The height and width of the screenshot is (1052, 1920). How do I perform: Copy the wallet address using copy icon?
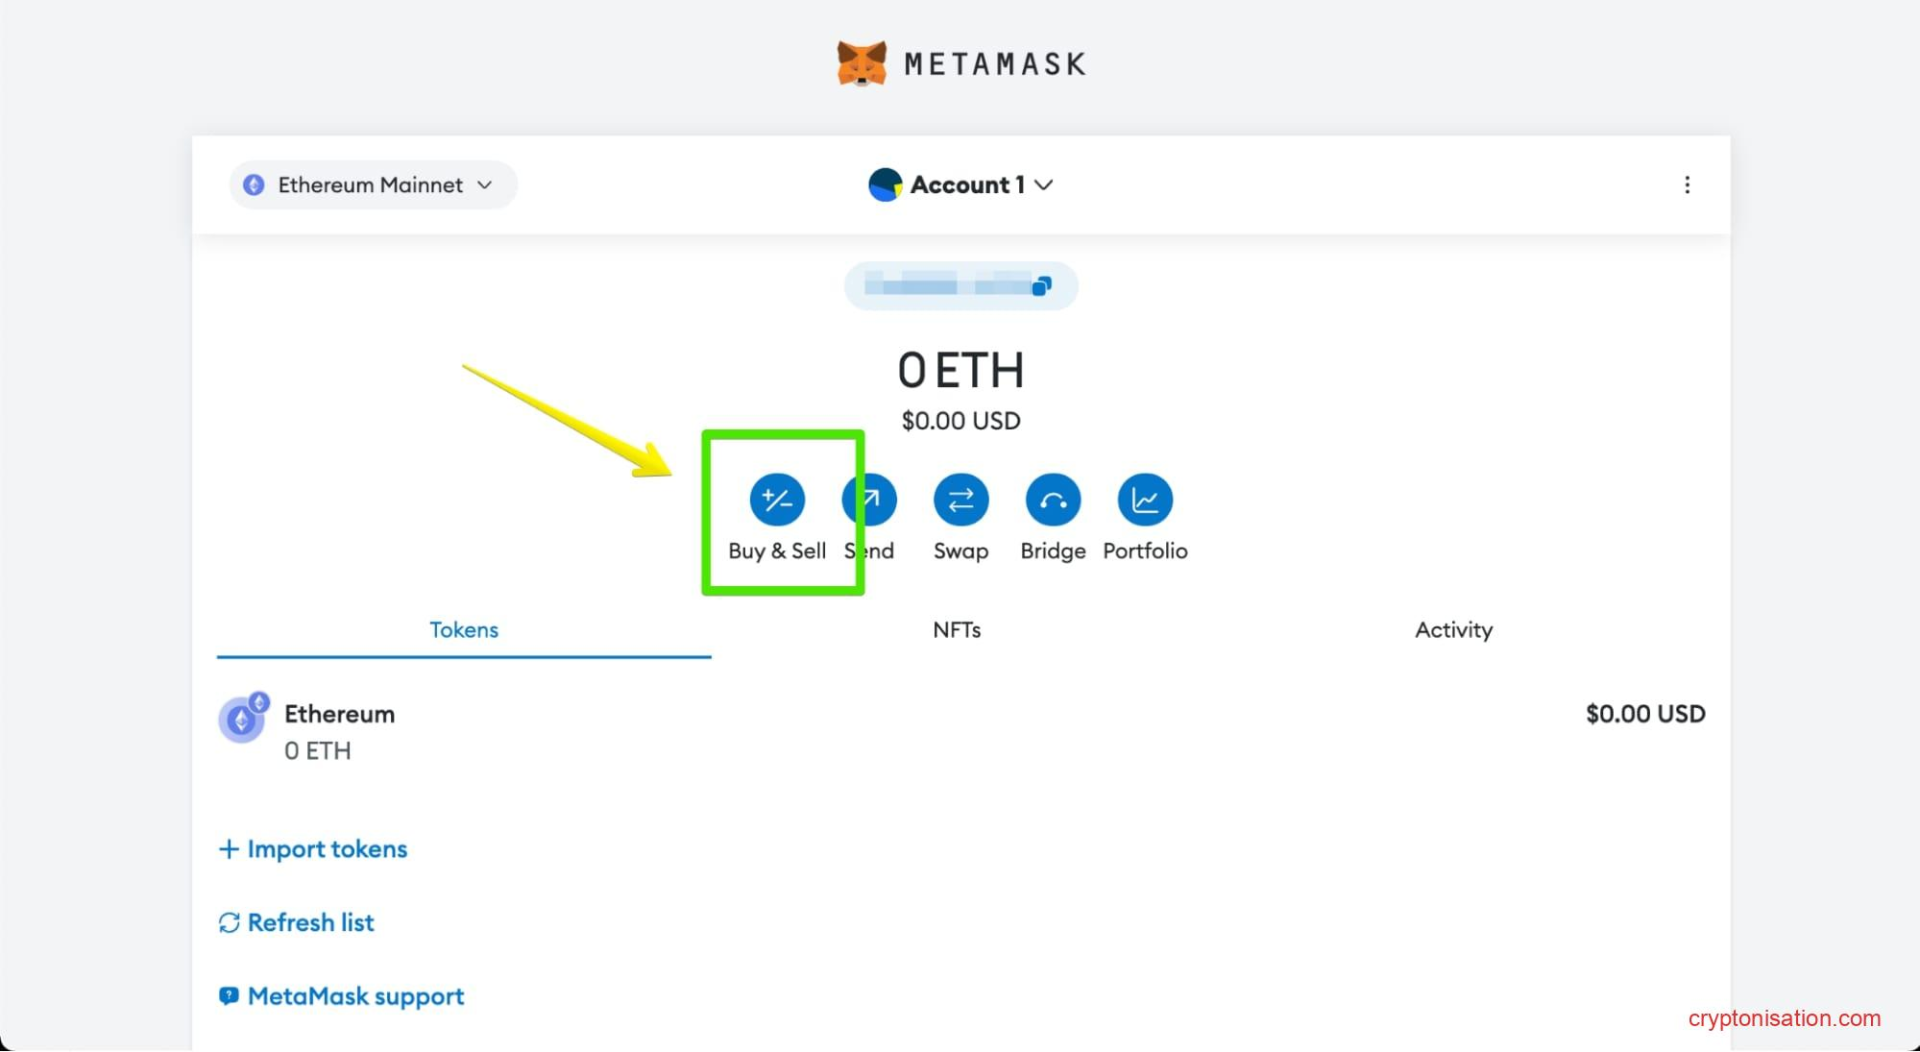1041,287
